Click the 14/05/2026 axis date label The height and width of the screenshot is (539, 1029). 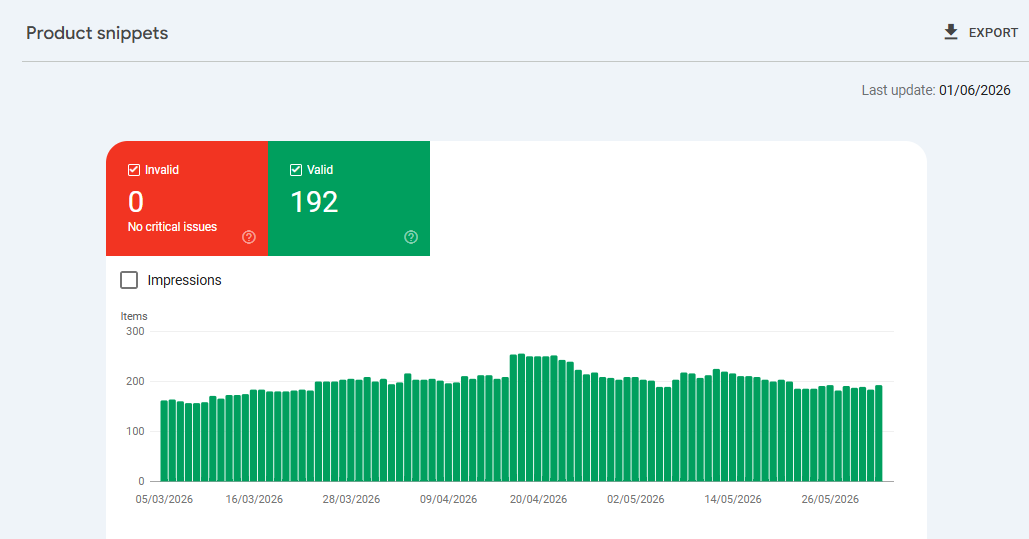[x=733, y=500]
